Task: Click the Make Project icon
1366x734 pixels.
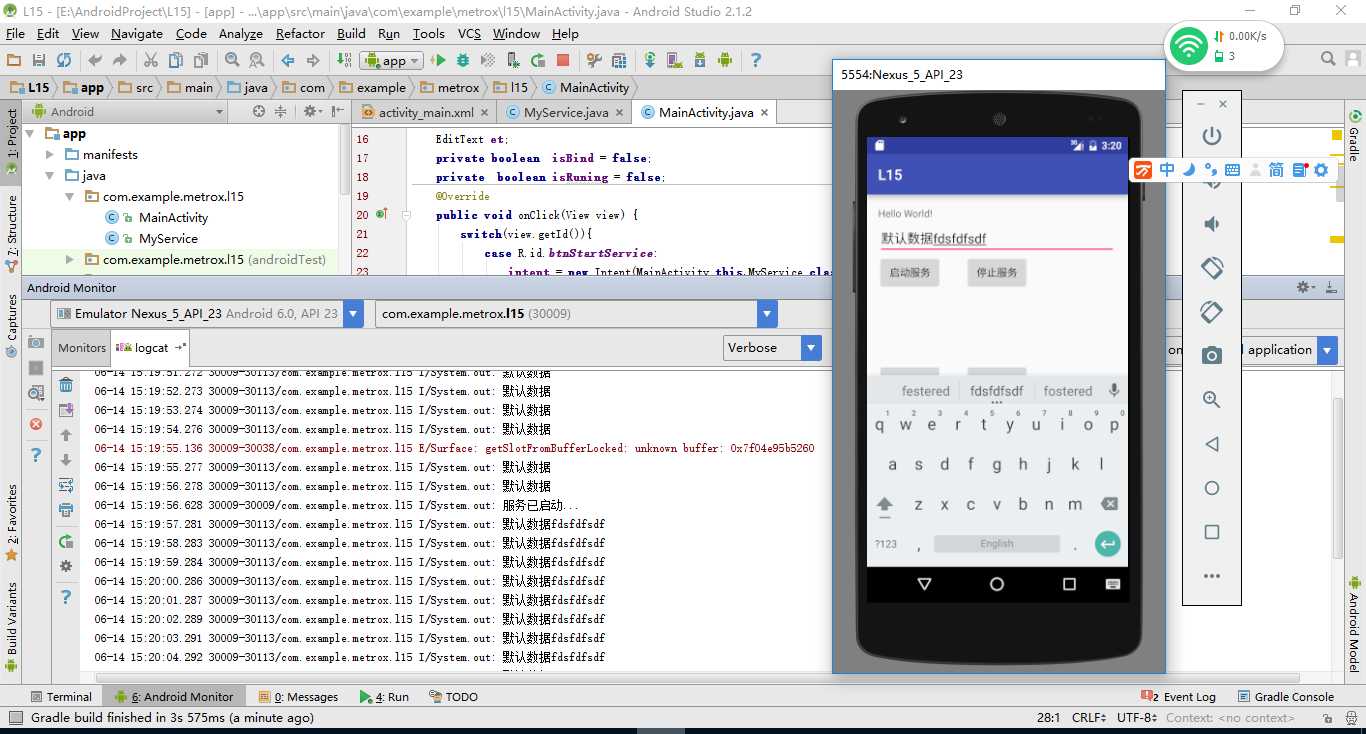Action: 345,60
